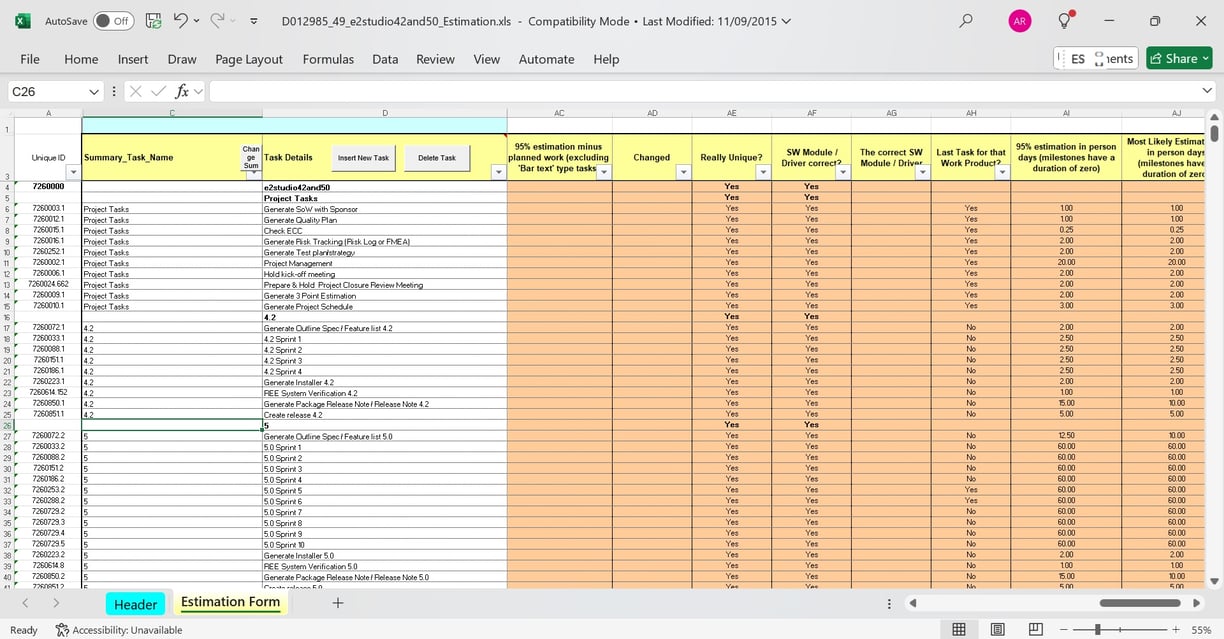Switch to Normal view icon
The width and height of the screenshot is (1224, 639).
click(959, 629)
